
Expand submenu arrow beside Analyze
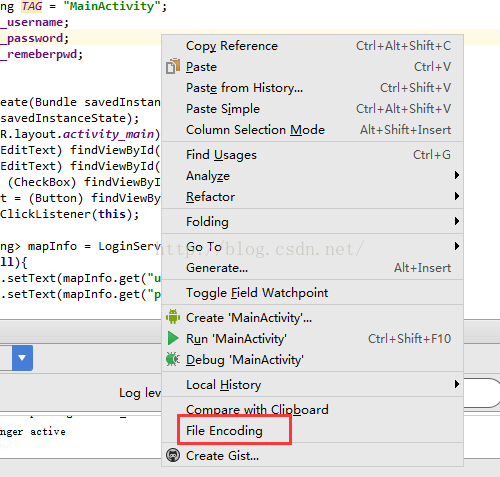pyautogui.click(x=457, y=175)
